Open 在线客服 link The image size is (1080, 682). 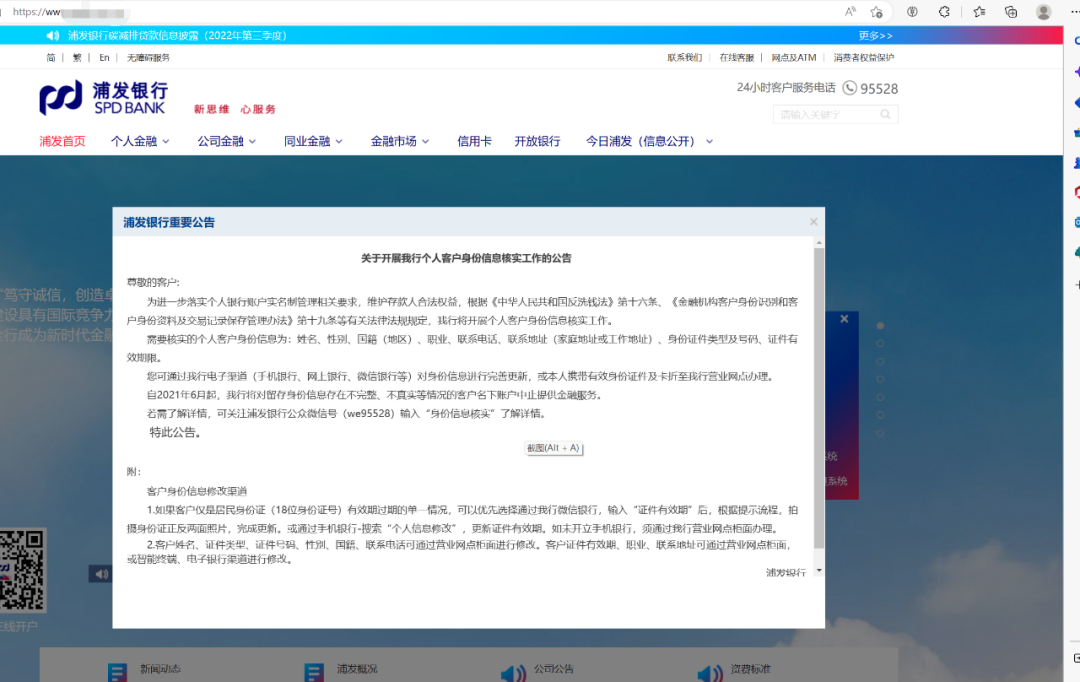(737, 58)
